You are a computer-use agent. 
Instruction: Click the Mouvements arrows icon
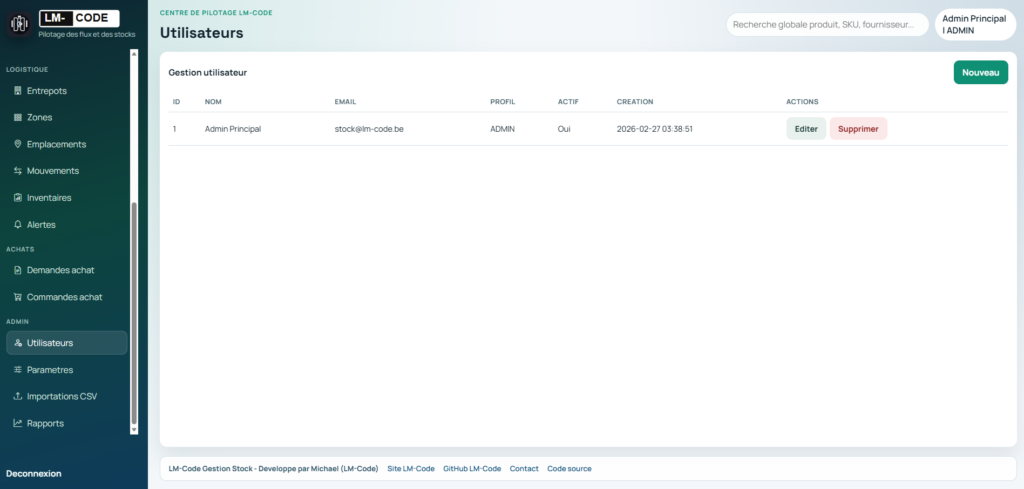[18, 171]
